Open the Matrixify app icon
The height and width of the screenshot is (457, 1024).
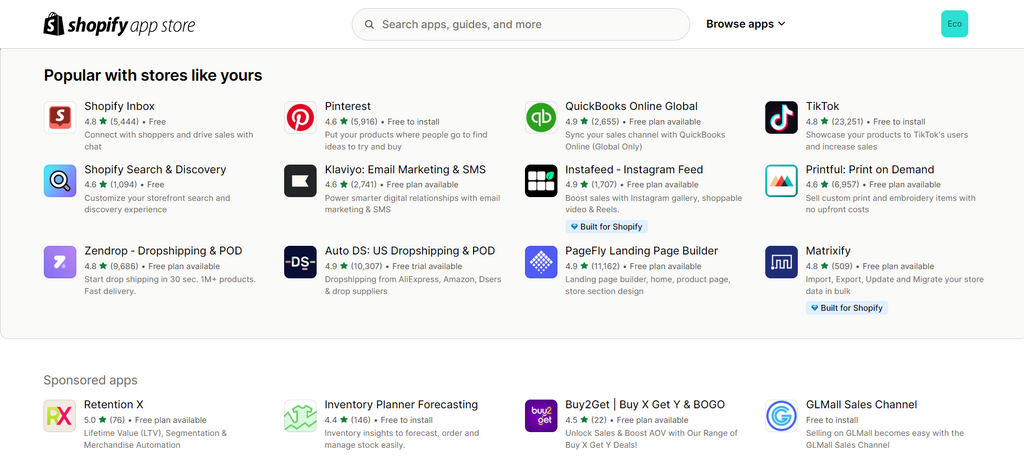pyautogui.click(x=782, y=262)
